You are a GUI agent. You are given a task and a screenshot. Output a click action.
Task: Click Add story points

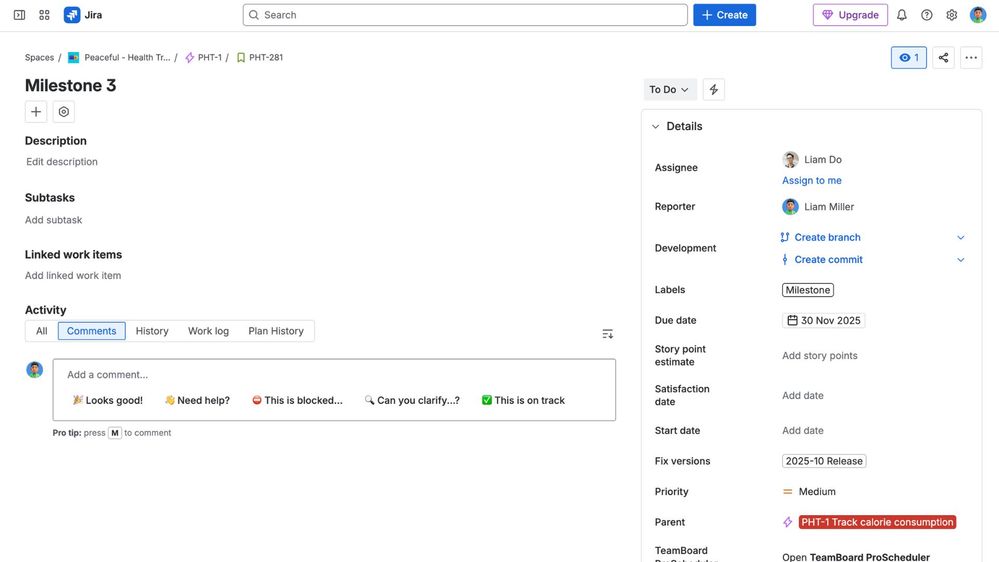[819, 356]
